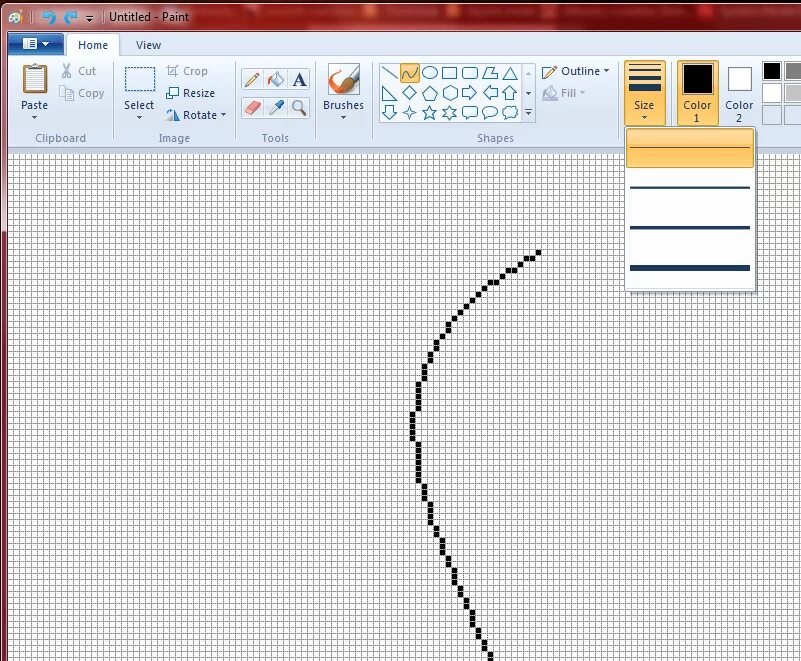The height and width of the screenshot is (661, 801).
Task: Select the Polygon shape
Action: tap(490, 73)
